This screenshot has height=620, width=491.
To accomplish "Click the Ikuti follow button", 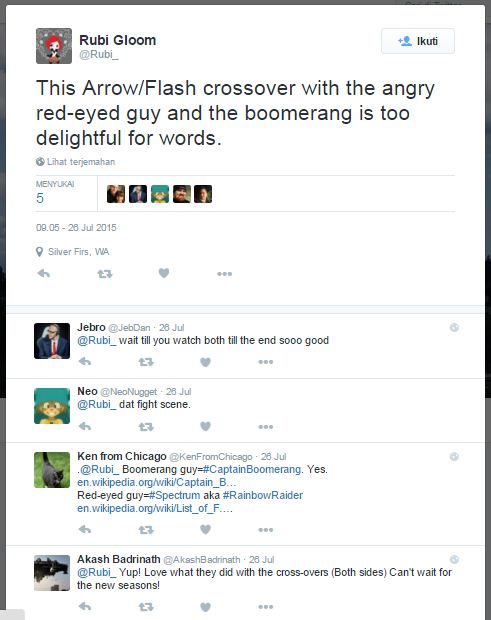I will (418, 41).
